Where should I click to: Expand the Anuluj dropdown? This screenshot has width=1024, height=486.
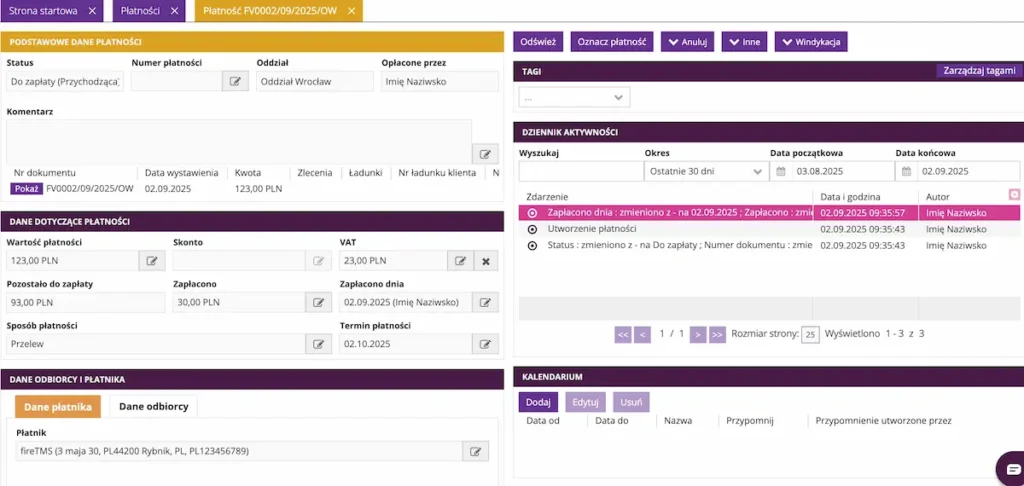click(688, 42)
